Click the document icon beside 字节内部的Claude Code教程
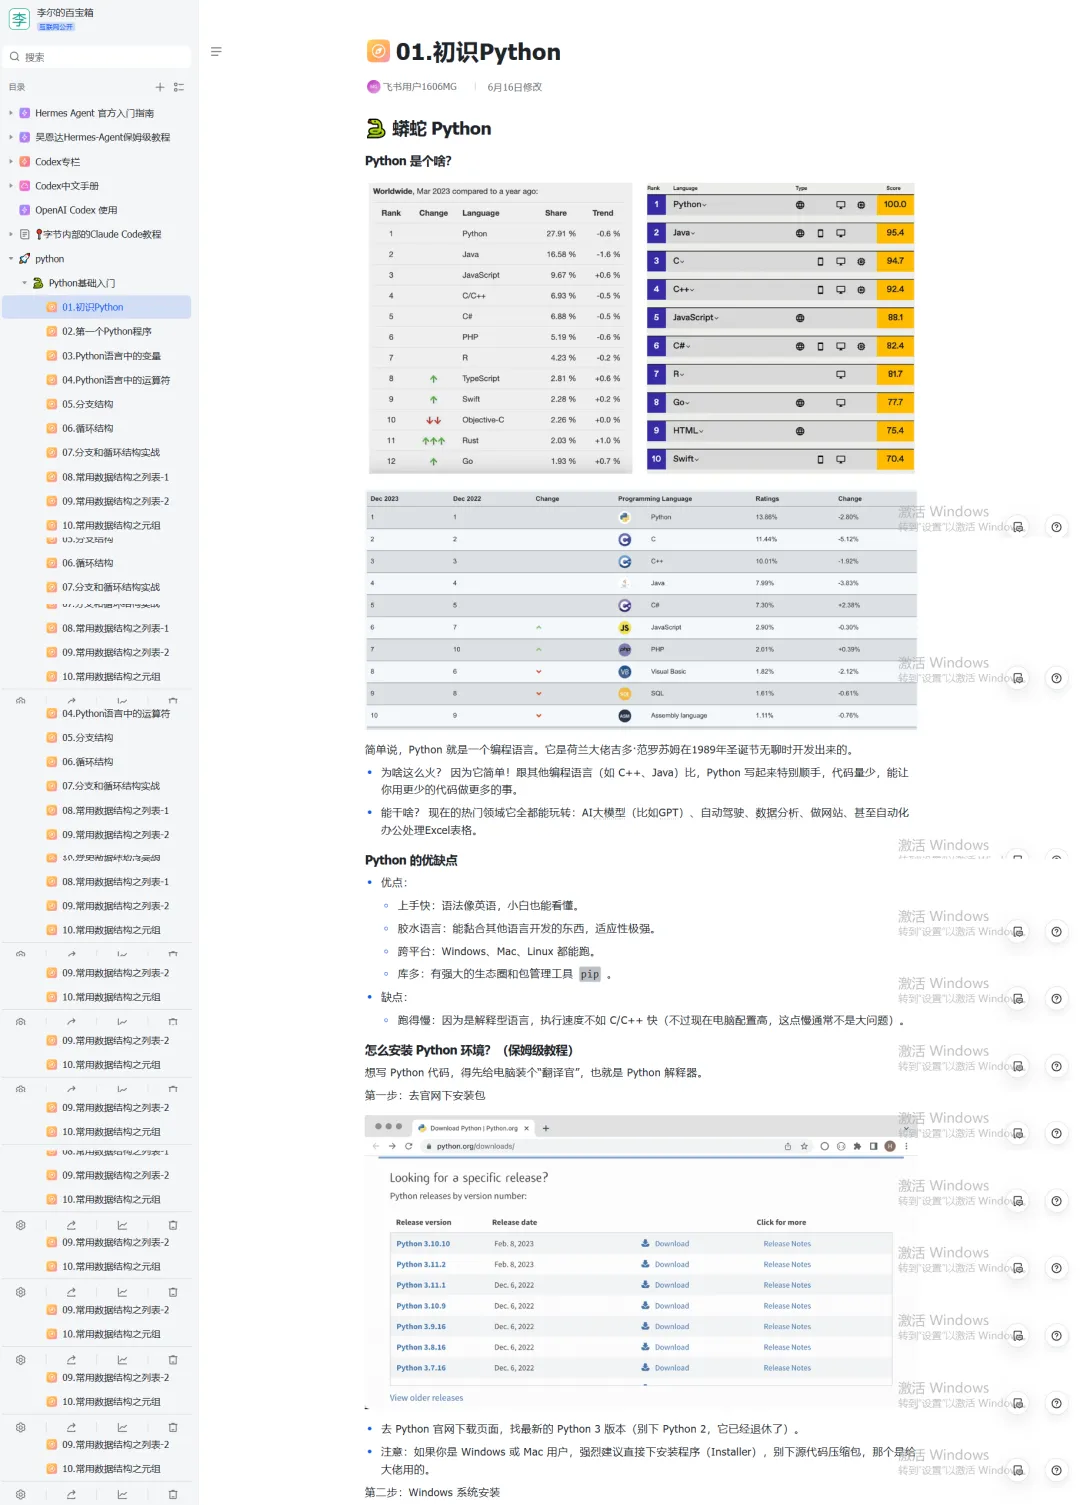The image size is (1080, 1505). tap(25, 234)
